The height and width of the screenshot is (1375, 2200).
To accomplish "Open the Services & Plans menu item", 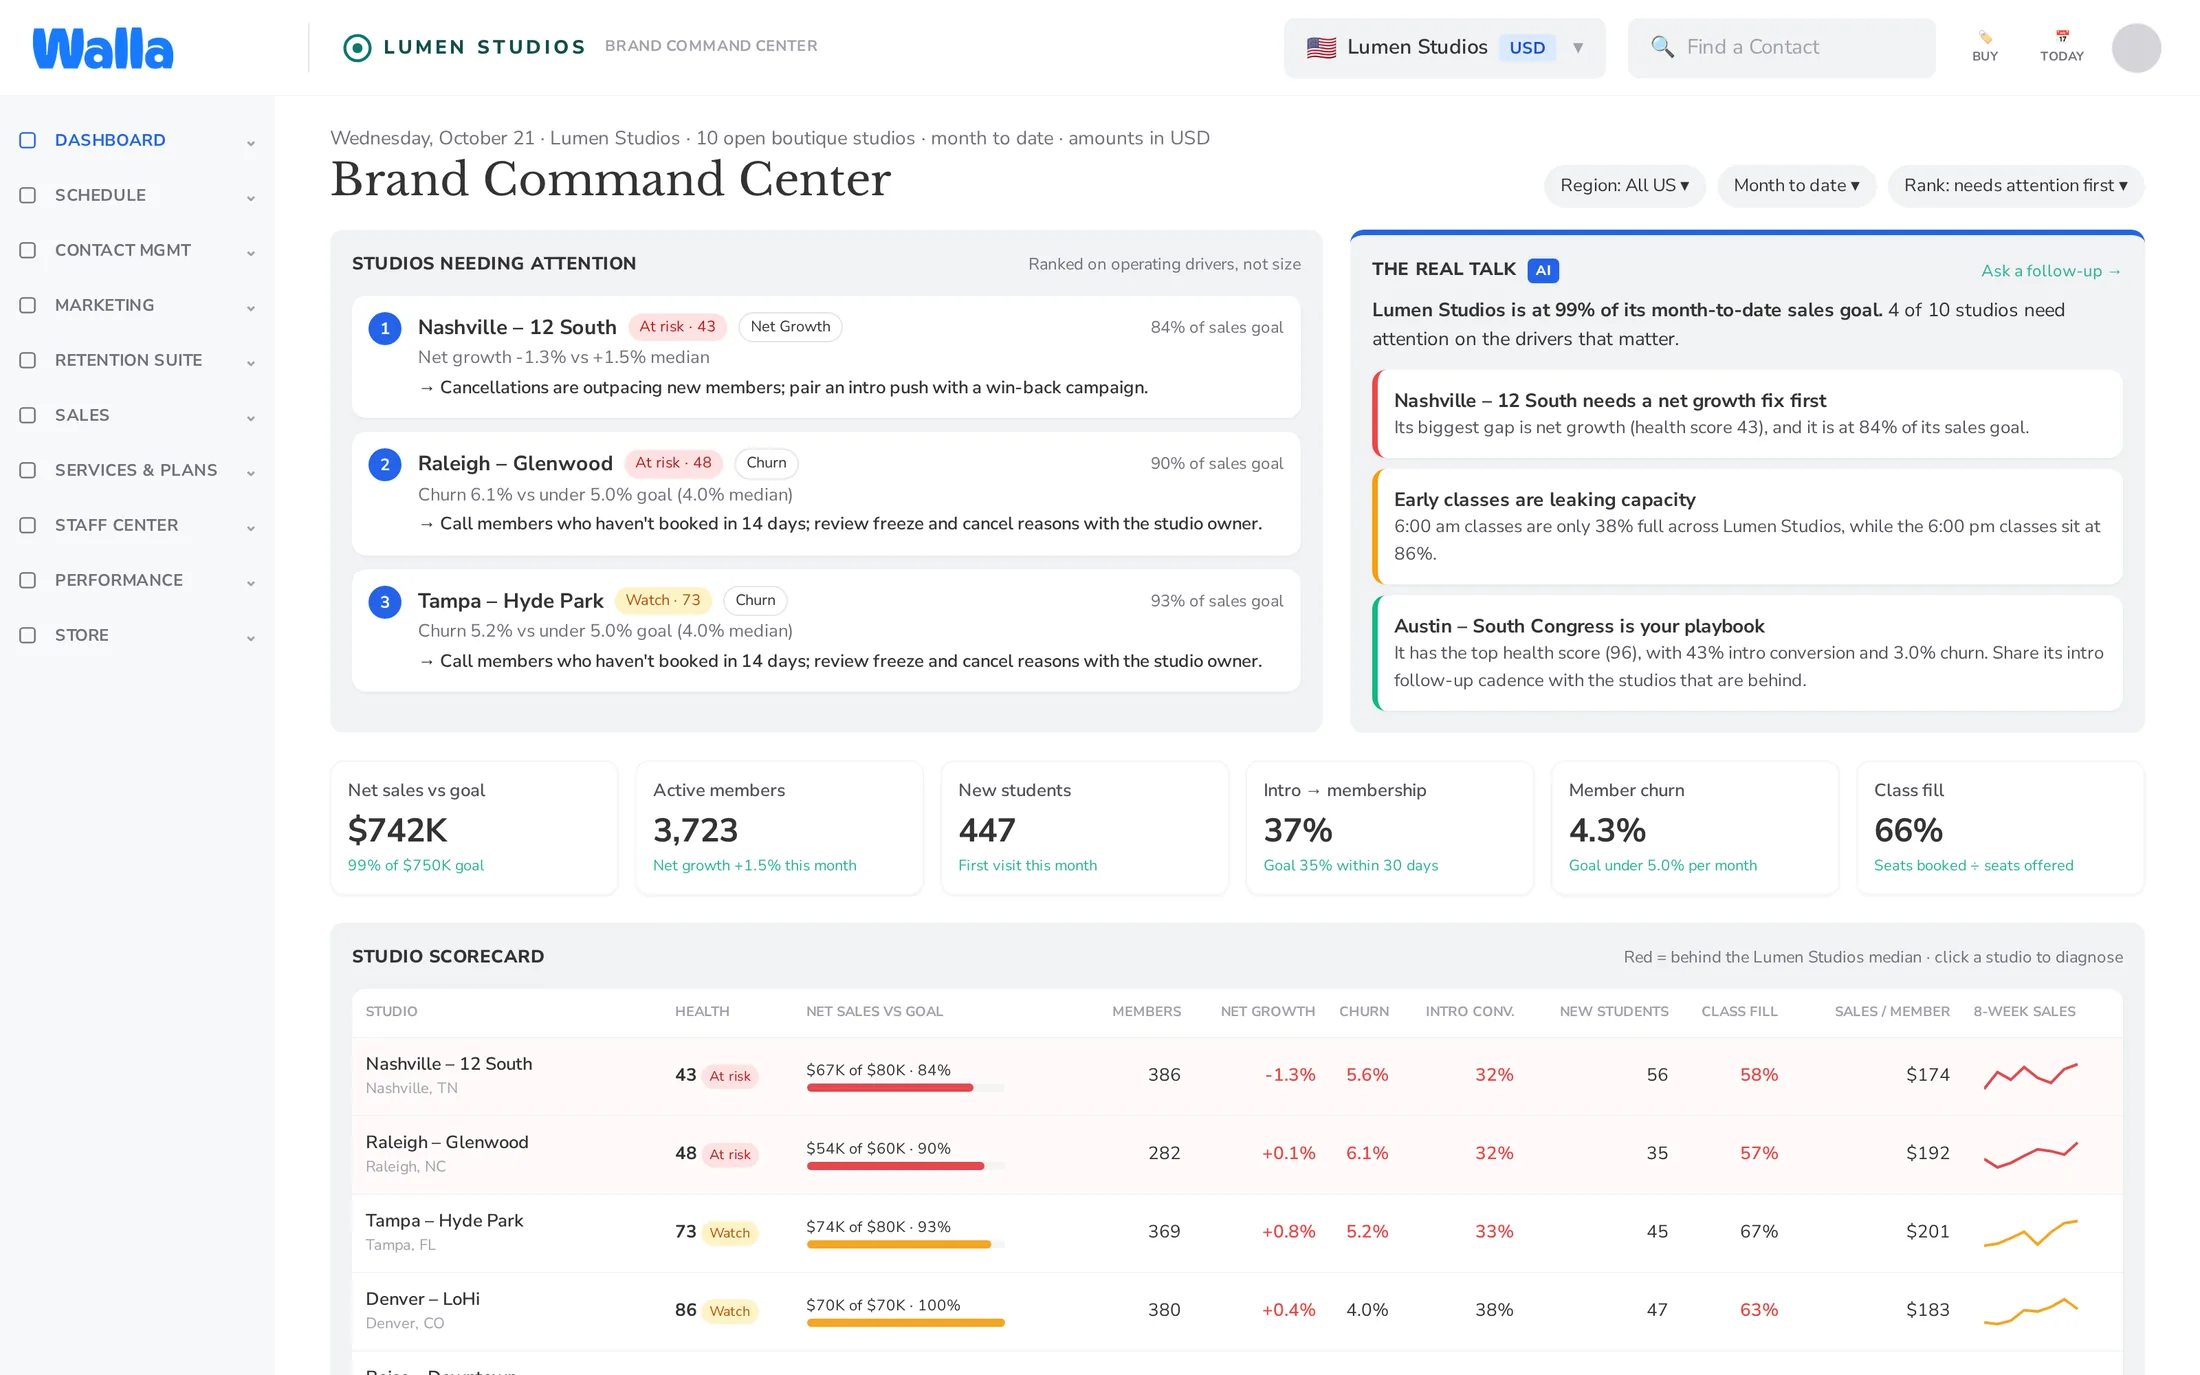I will [137, 470].
